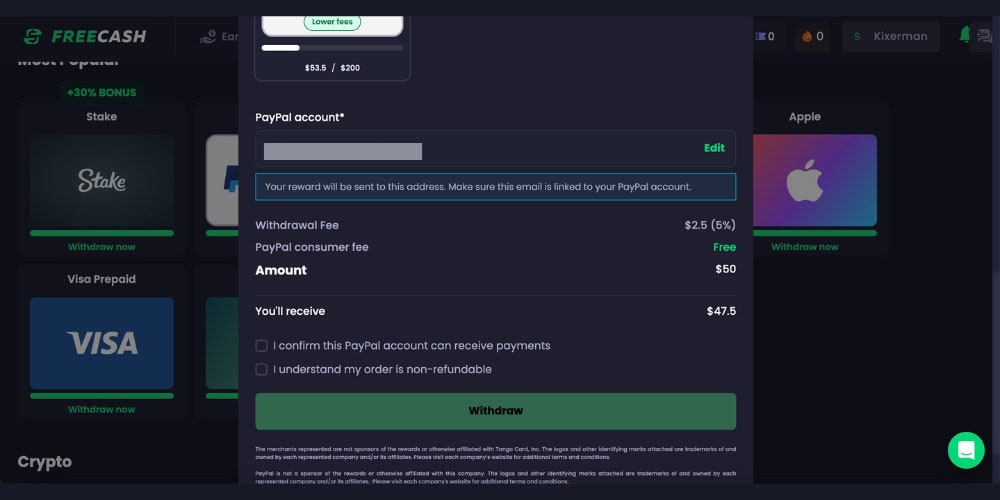Check PayPal account can receive payments box
Image resolution: width=1000 pixels, height=500 pixels.
[262, 346]
